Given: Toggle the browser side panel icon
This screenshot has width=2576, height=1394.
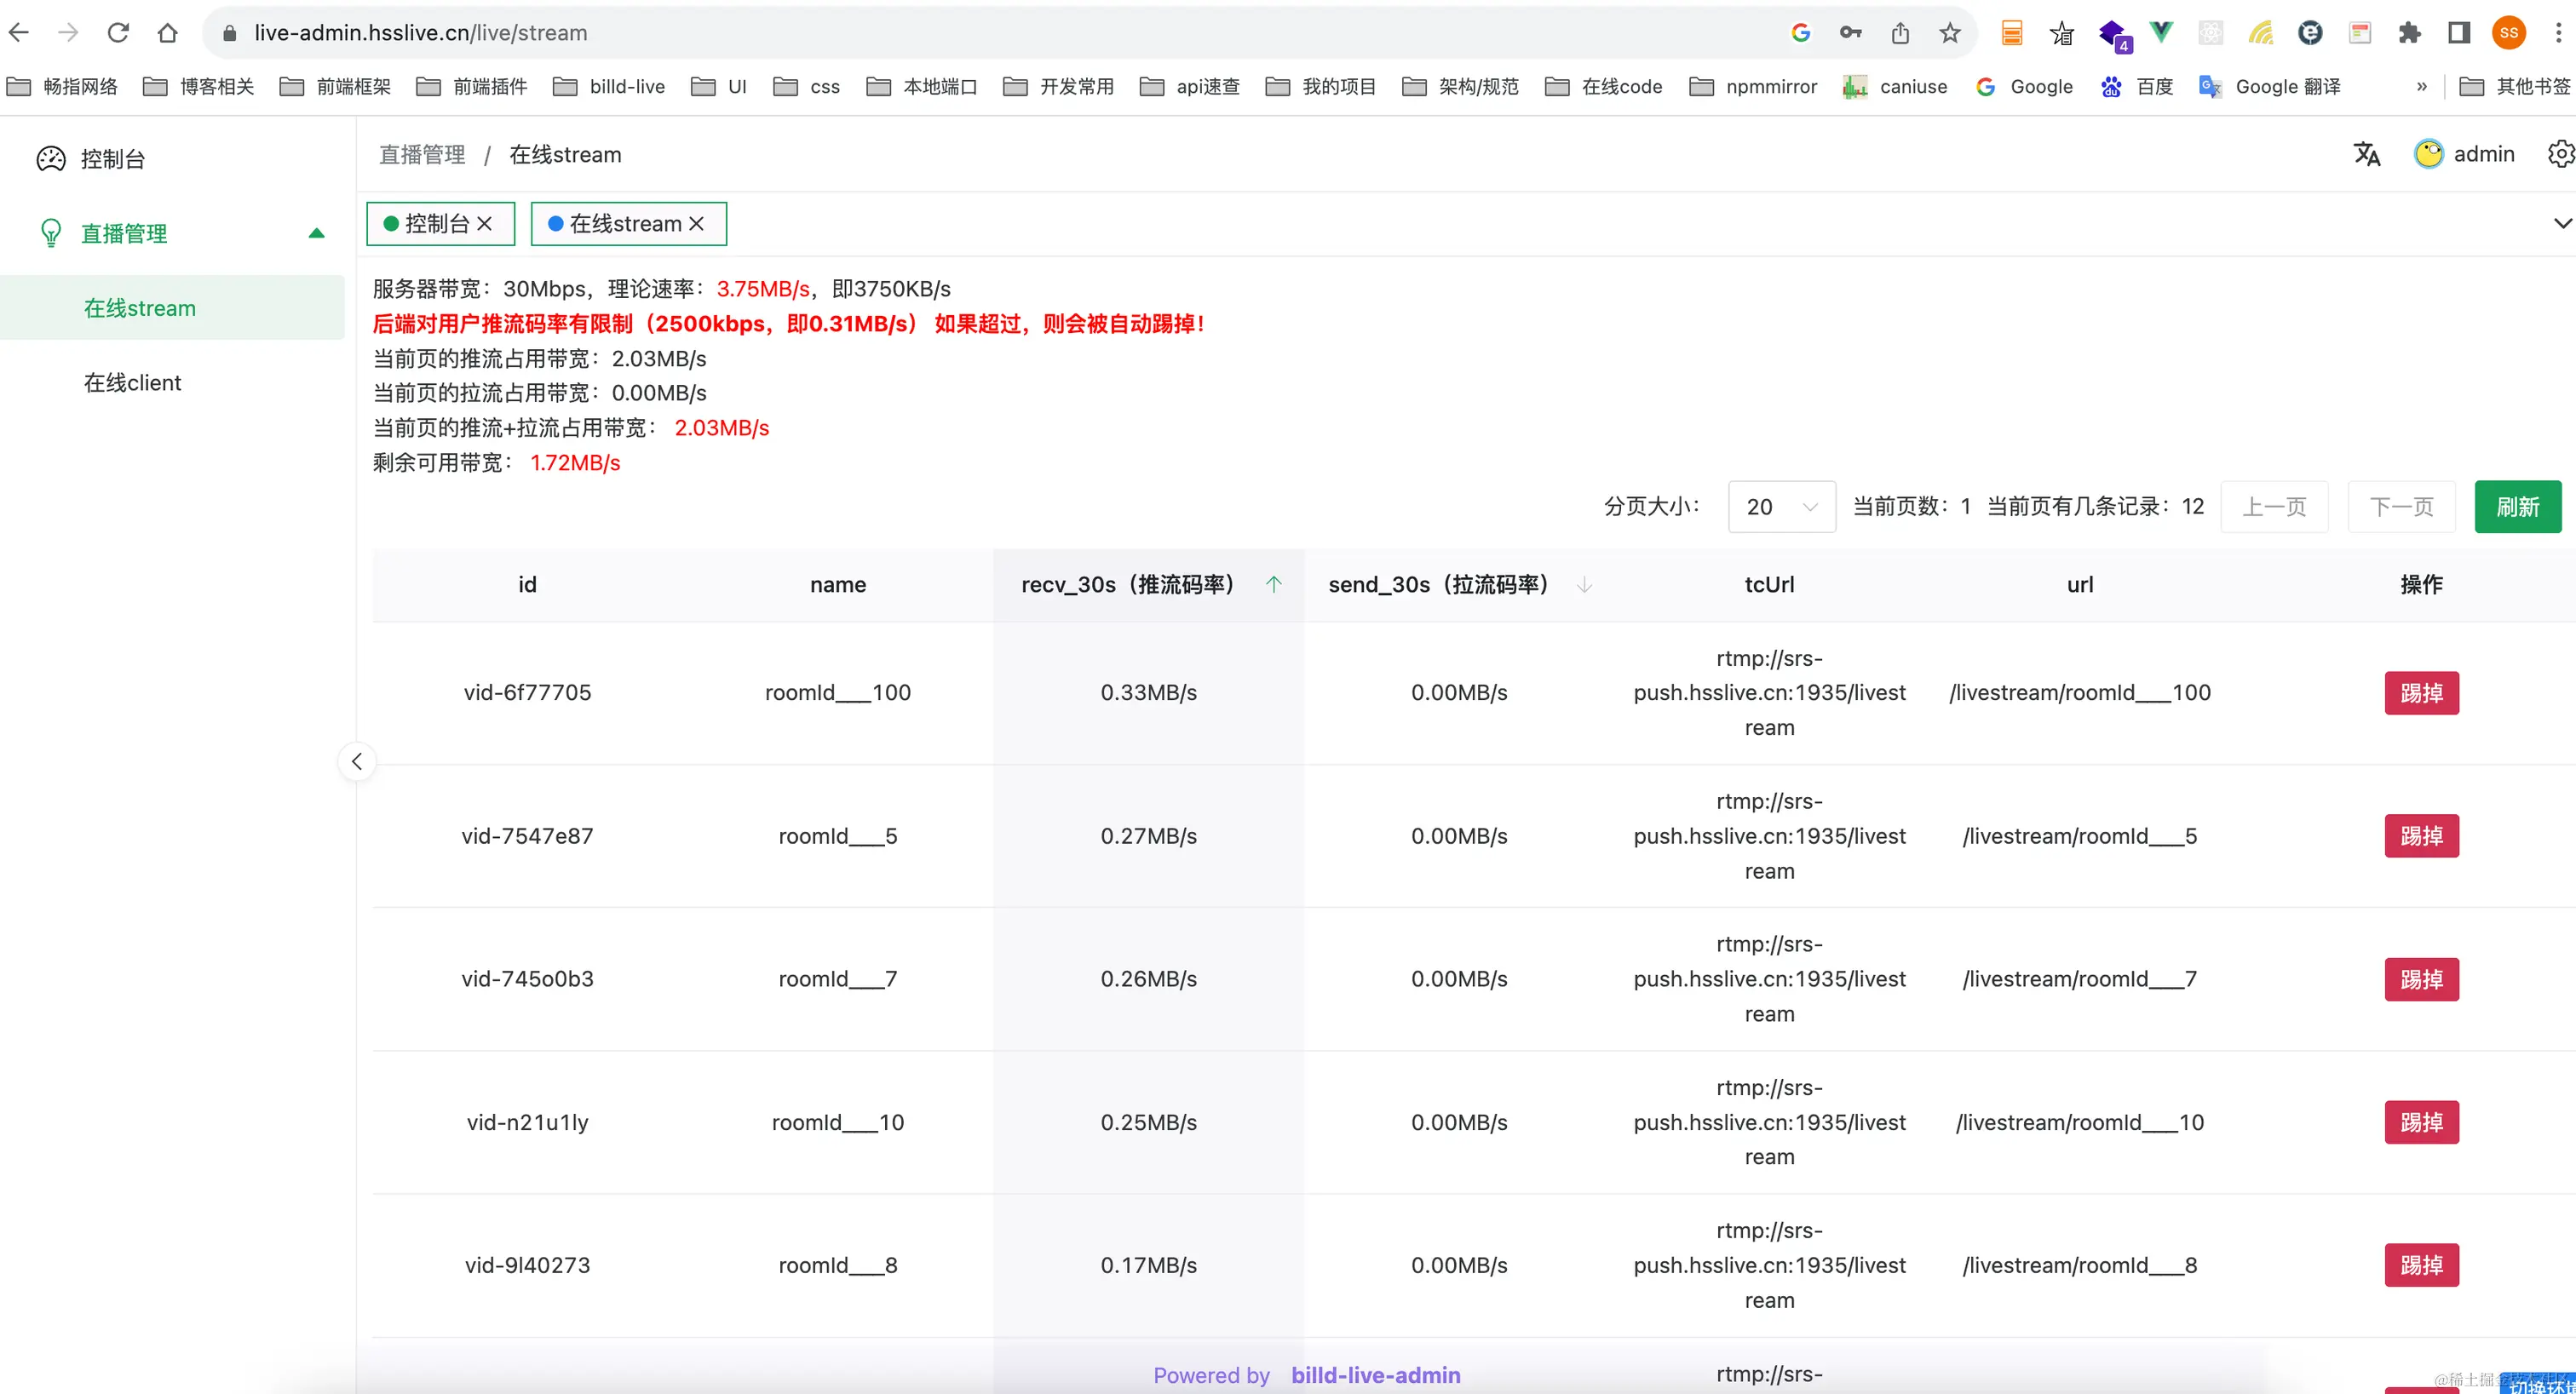Looking at the screenshot, I should tap(2459, 33).
